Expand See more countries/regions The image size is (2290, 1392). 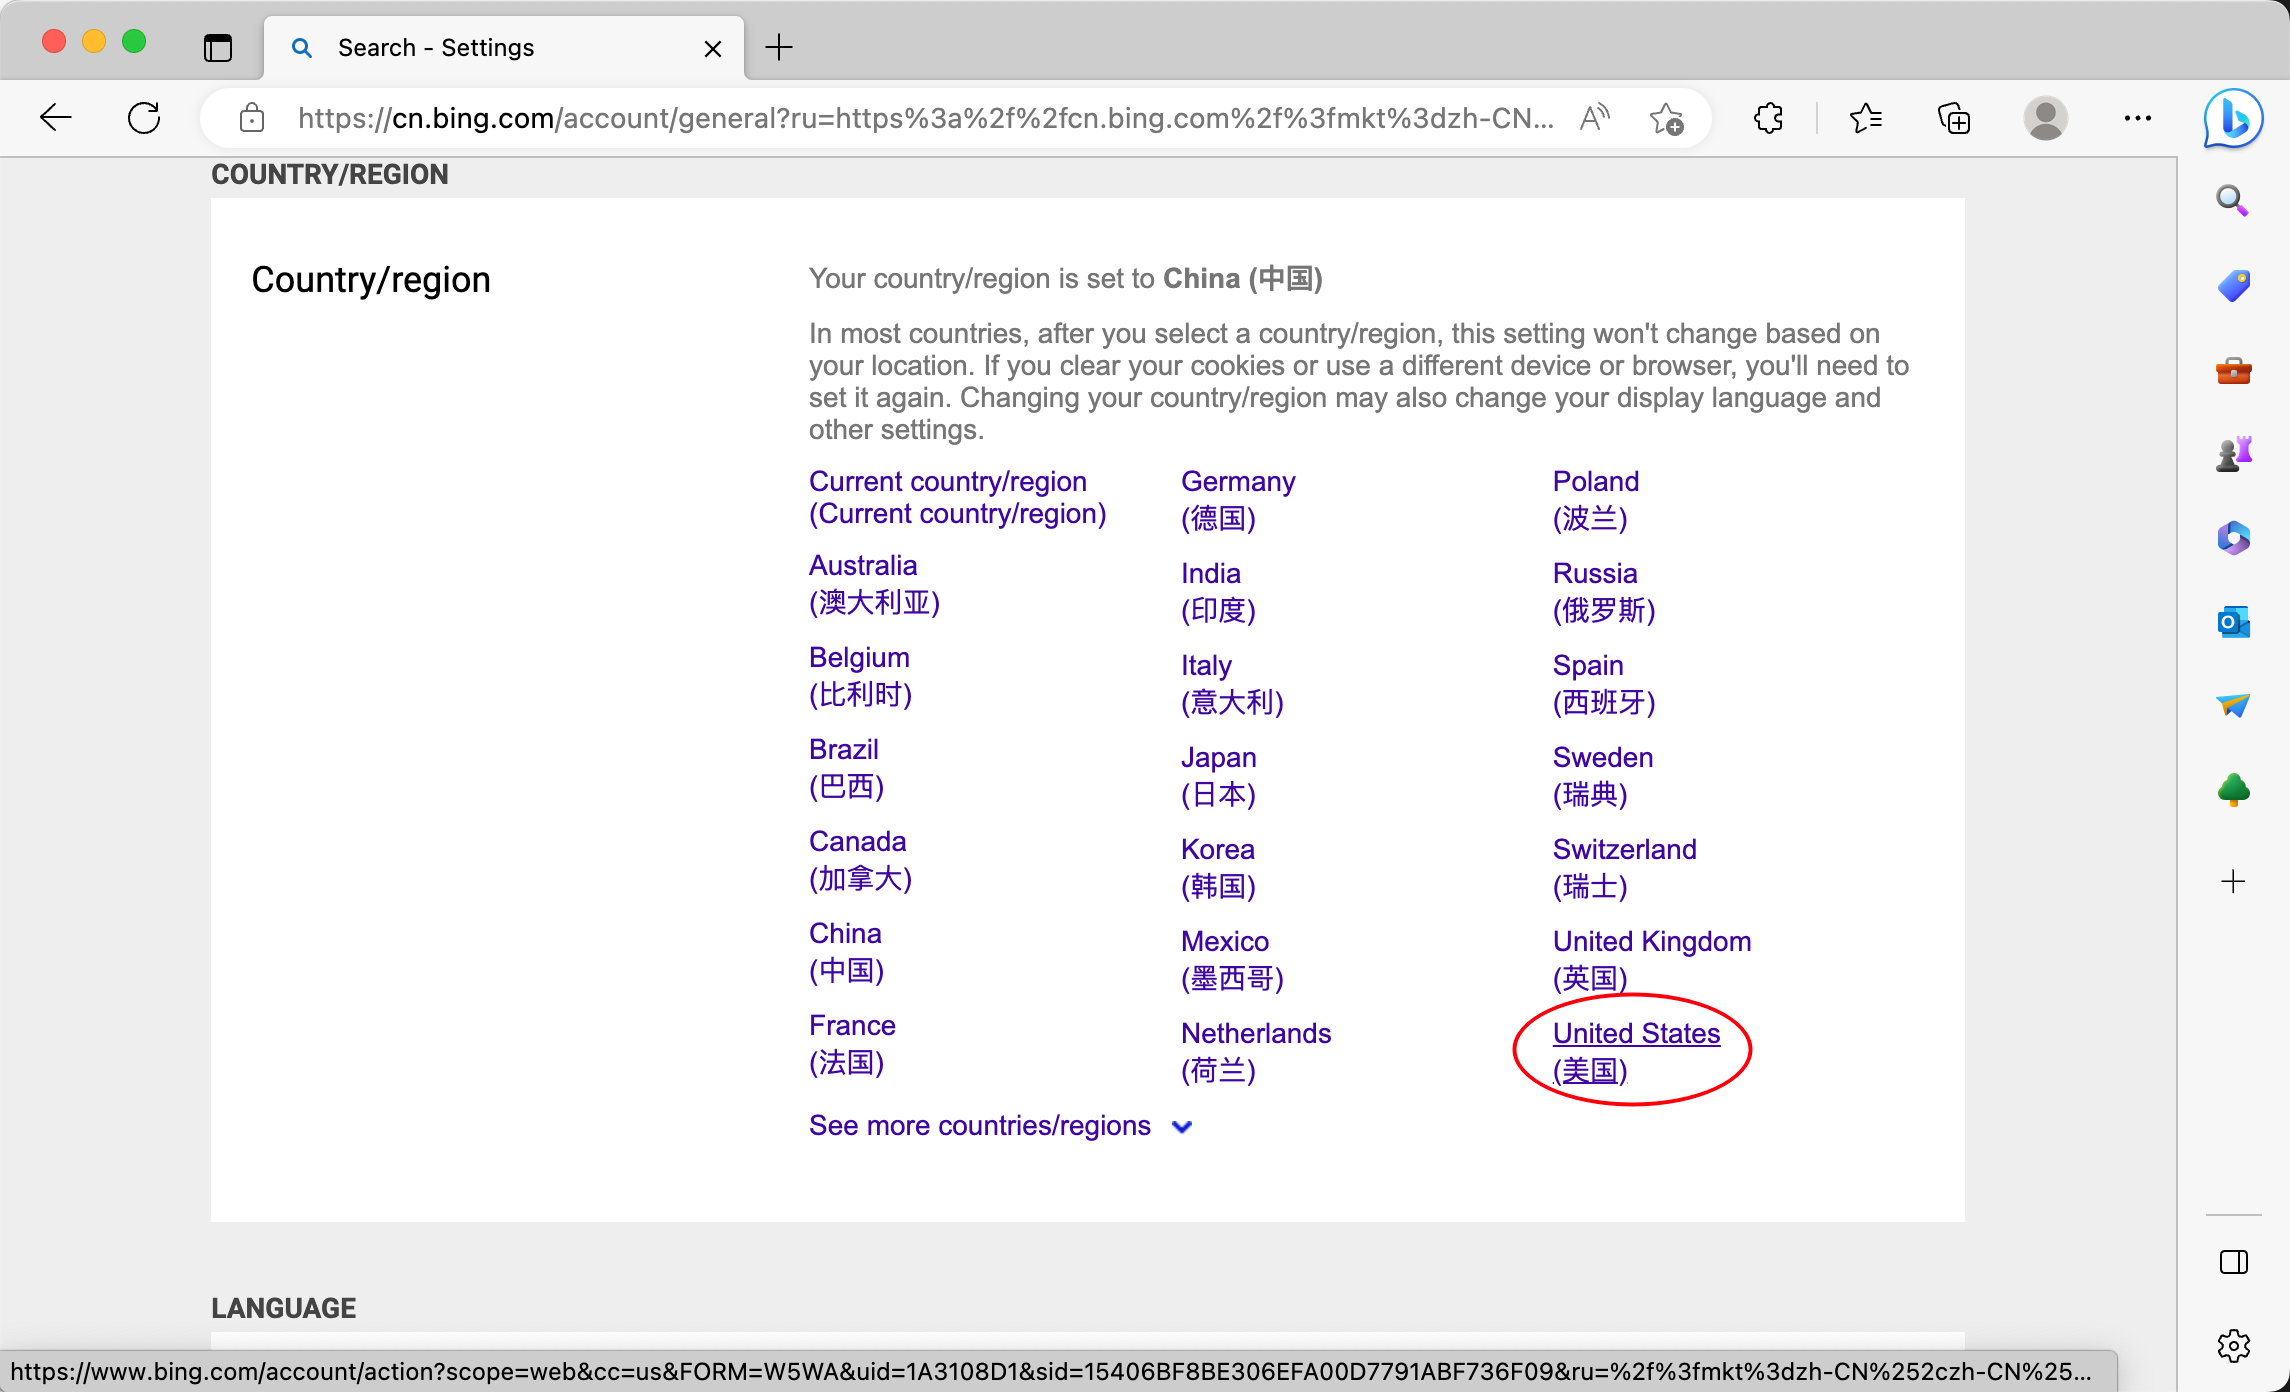coord(1000,1126)
